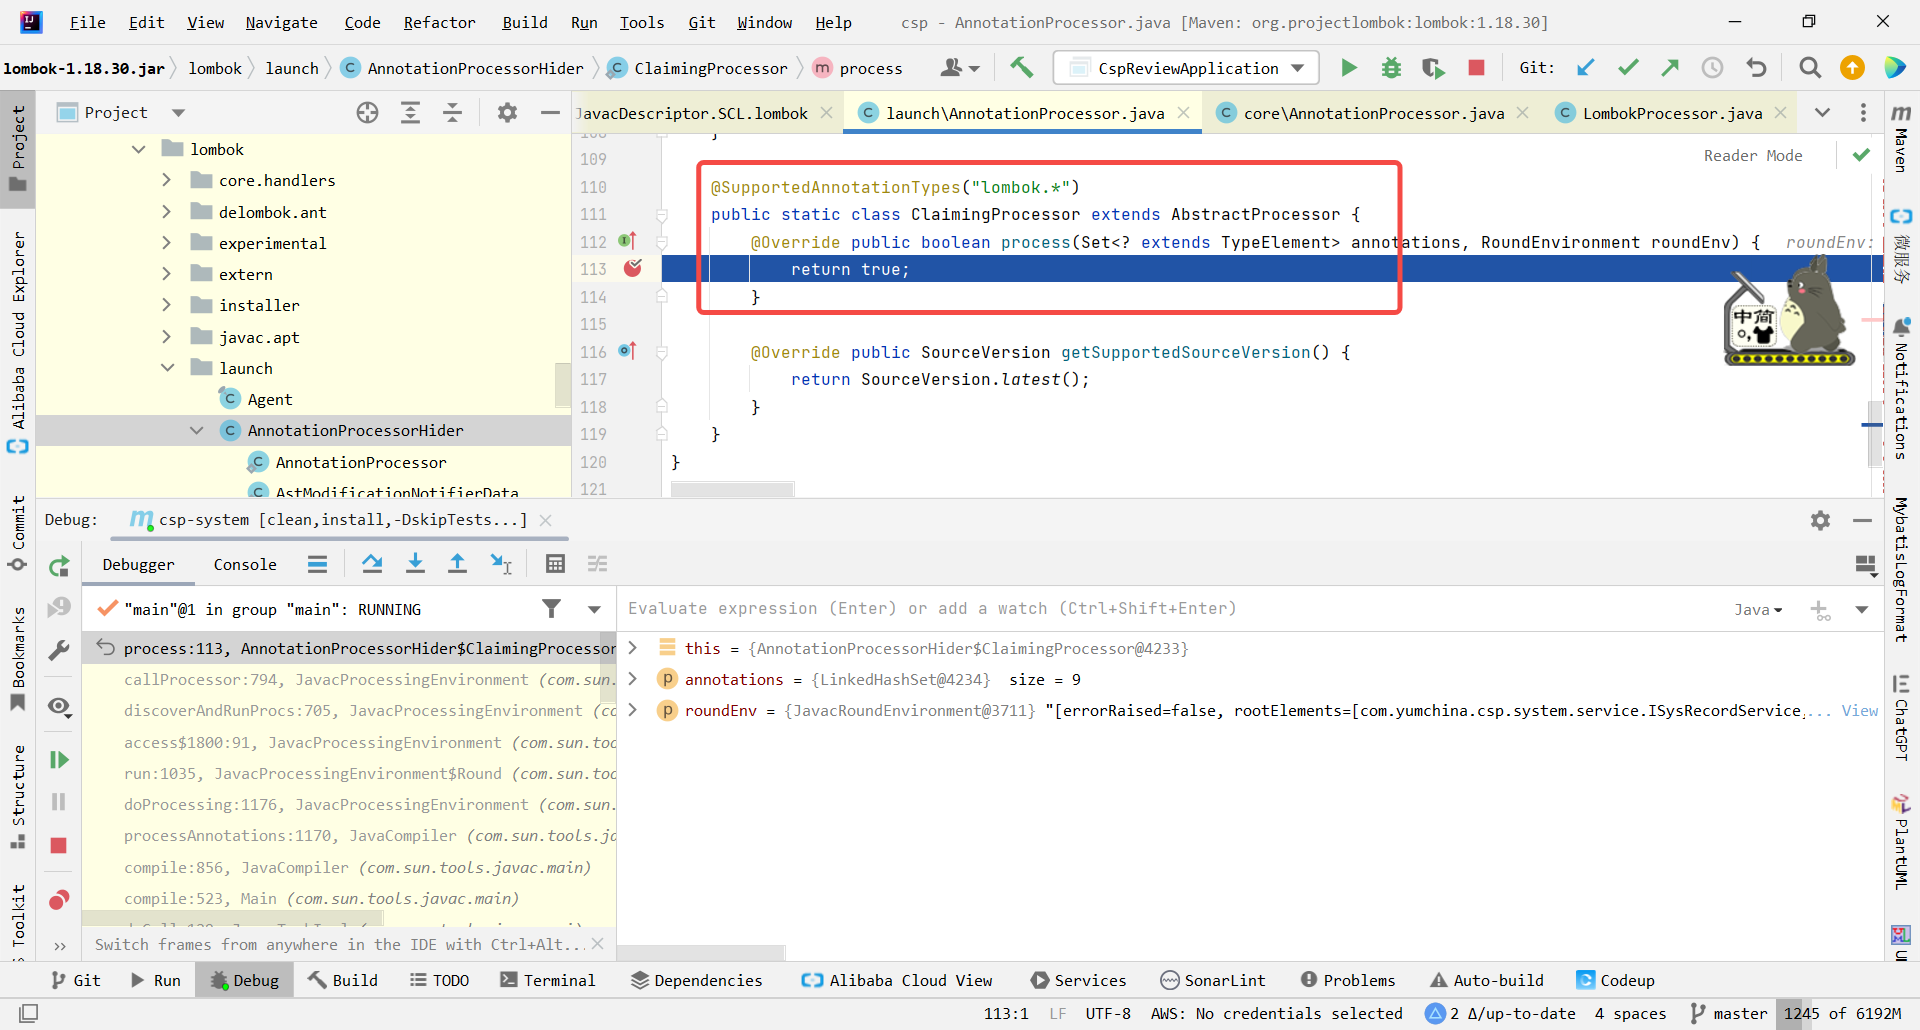The image size is (1920, 1030).
Task: Click memory indicator 1245 of 6192M
Action: tap(1842, 1013)
